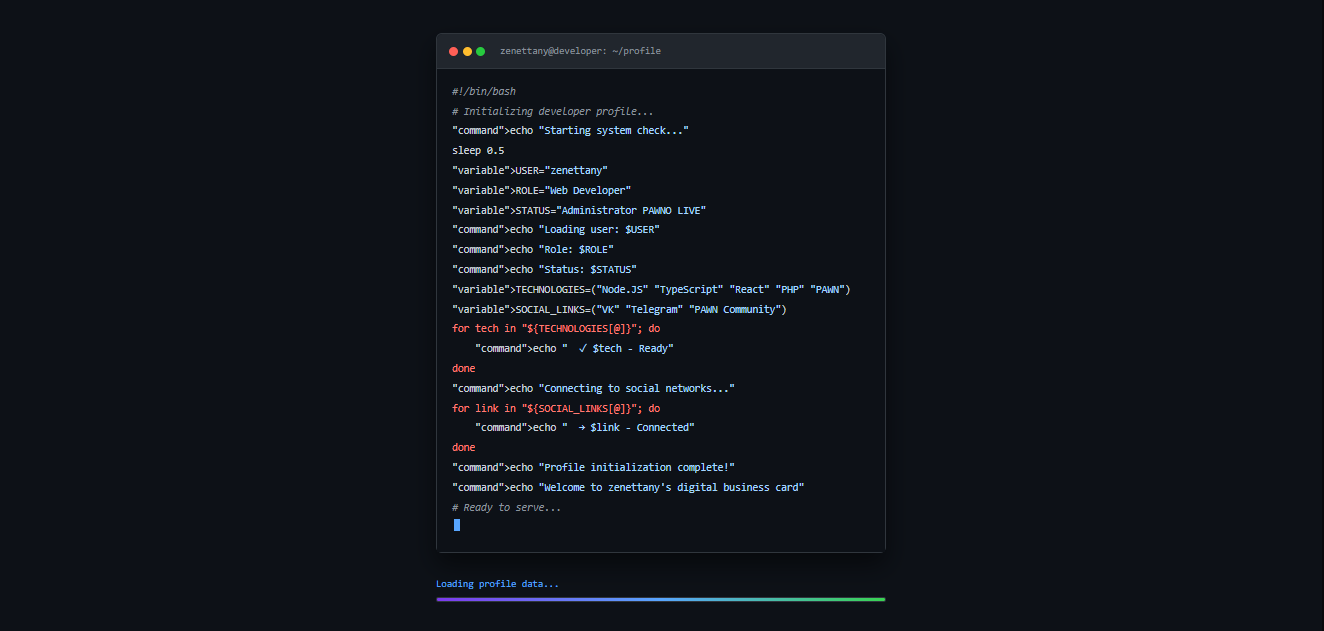Select the "Initializing developer profile" comment line
This screenshot has height=631, width=1324.
coord(552,112)
